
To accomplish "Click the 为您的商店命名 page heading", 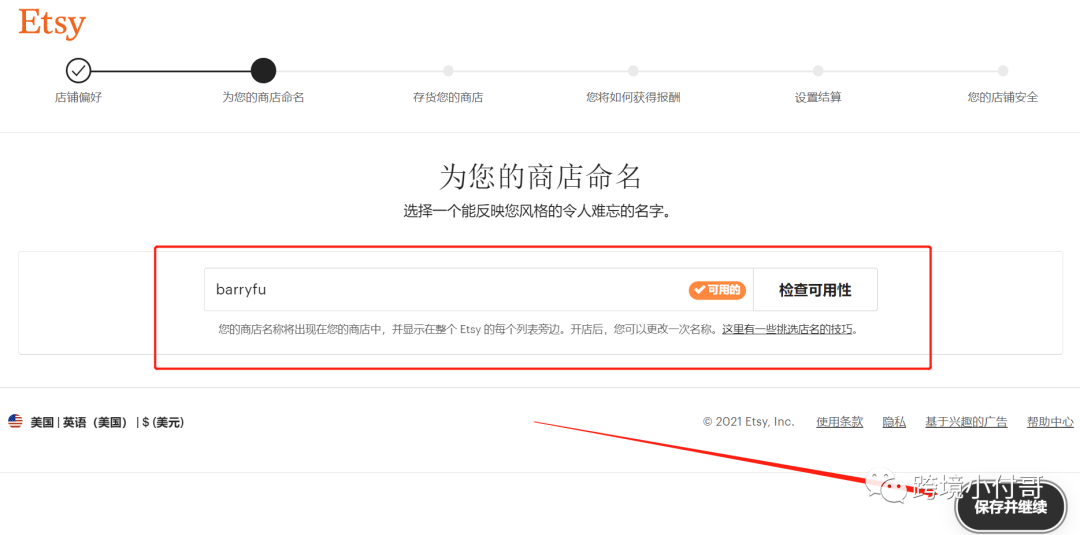I will [541, 177].
